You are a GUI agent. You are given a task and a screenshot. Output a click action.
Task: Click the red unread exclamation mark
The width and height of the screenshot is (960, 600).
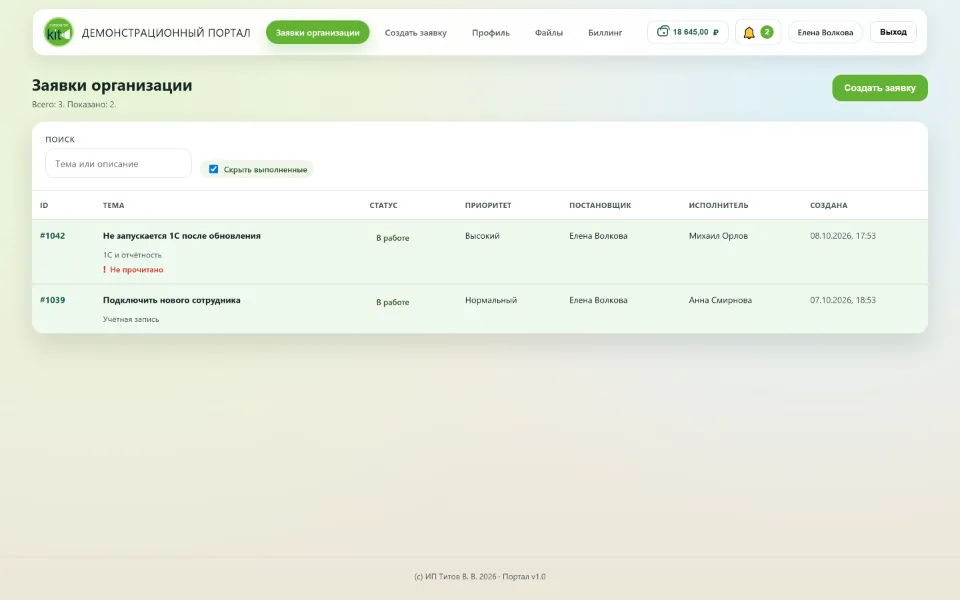(105, 269)
